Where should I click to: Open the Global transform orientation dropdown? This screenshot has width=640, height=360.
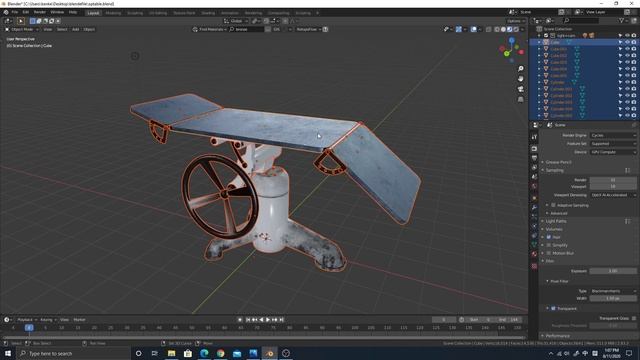point(236,21)
